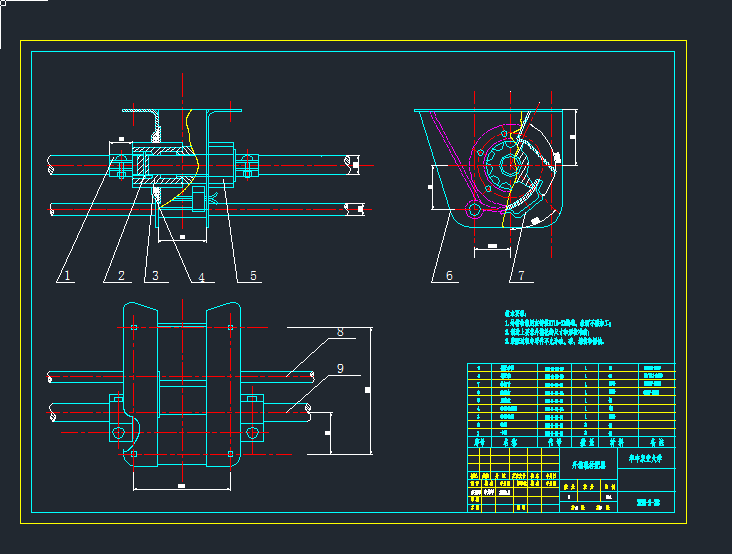The width and height of the screenshot is (732, 554).
Task: Select part callout number 2
Action: point(120,275)
